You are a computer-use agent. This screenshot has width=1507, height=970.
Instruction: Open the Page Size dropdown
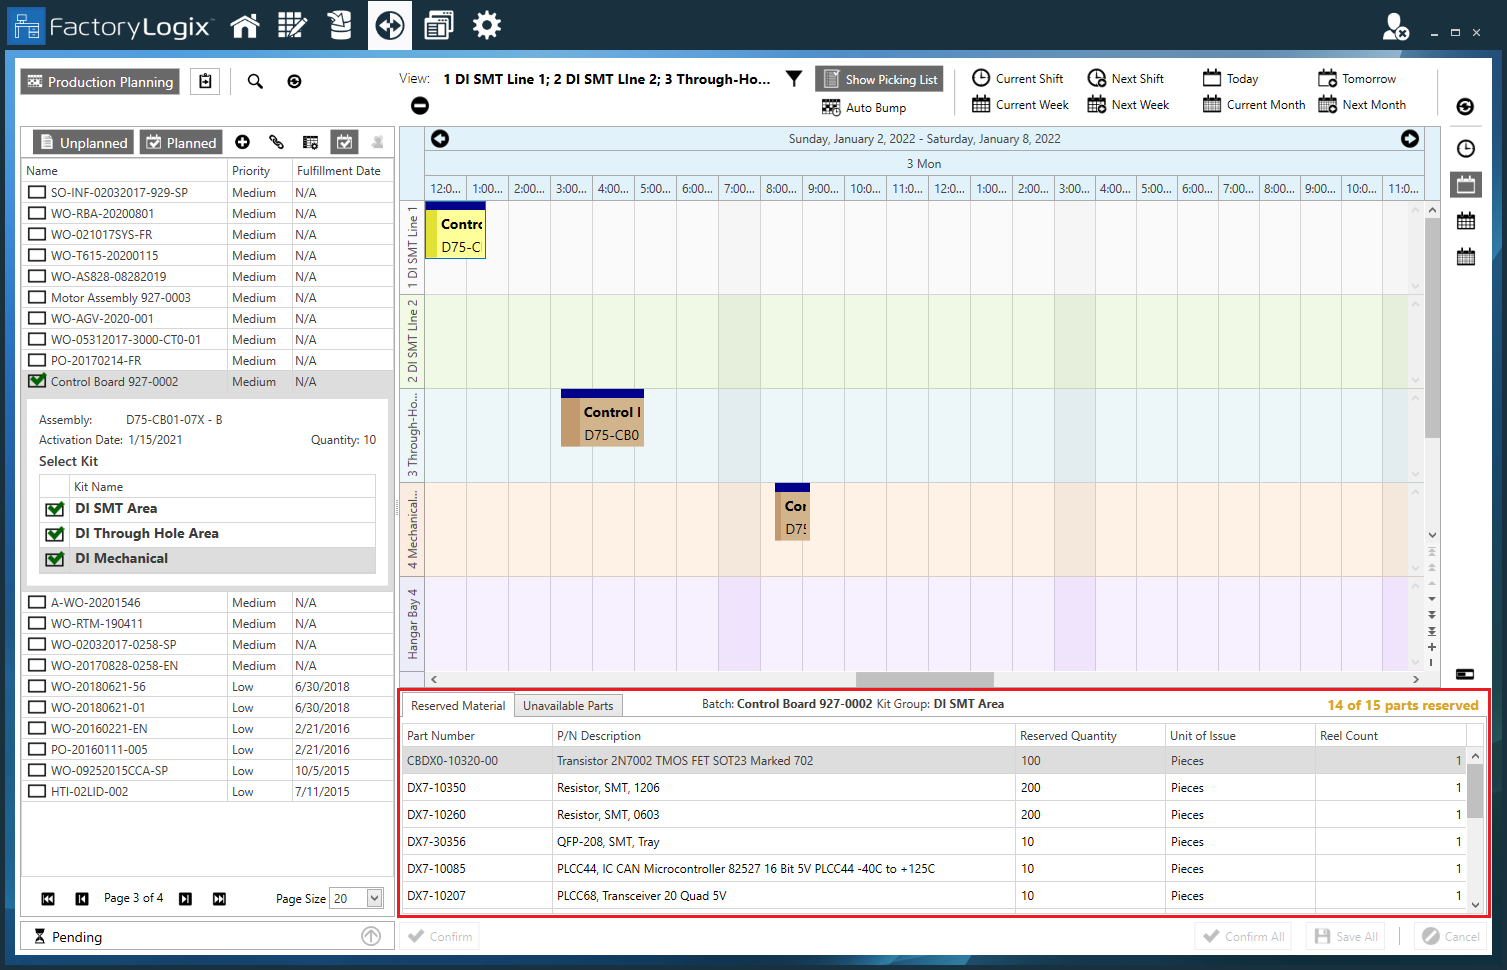[x=374, y=898]
